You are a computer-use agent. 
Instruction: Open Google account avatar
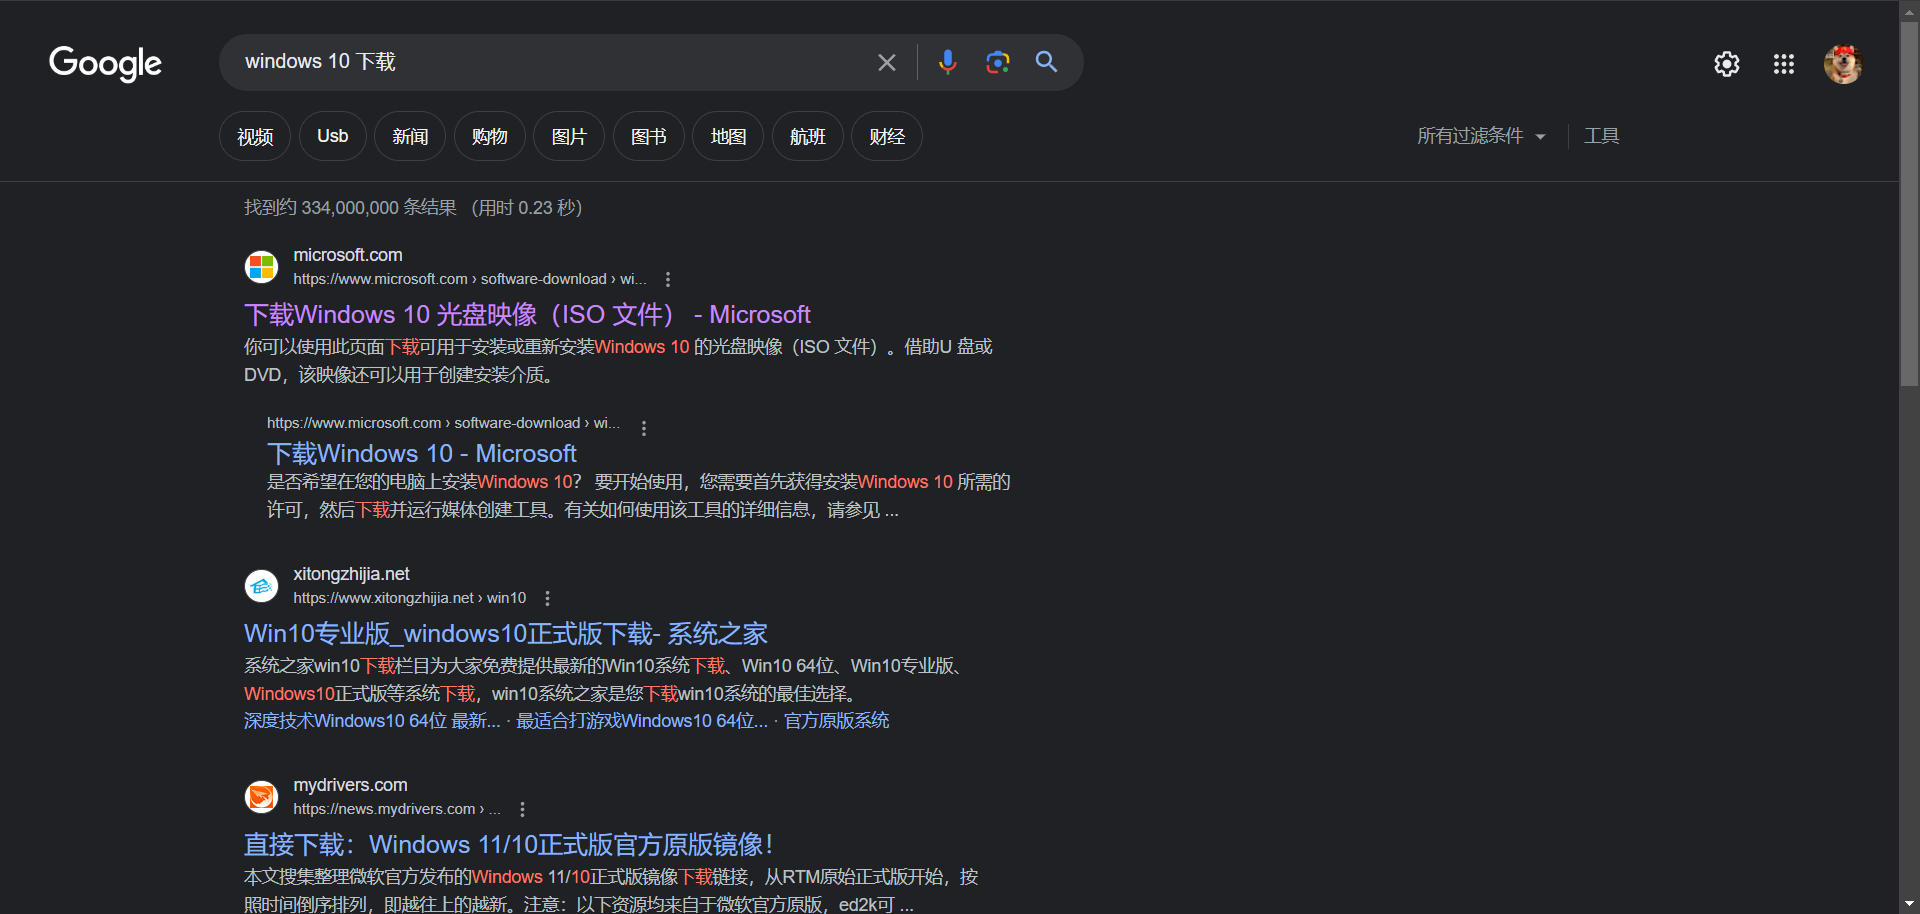coord(1842,64)
